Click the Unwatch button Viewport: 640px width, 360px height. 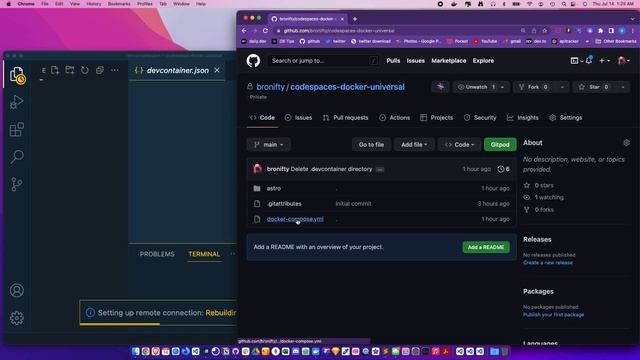click(477, 87)
